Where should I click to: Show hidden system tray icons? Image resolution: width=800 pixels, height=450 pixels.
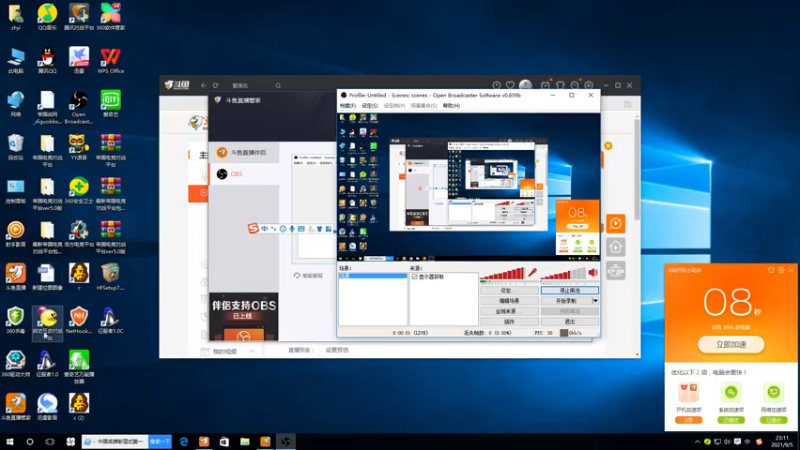pyautogui.click(x=697, y=442)
